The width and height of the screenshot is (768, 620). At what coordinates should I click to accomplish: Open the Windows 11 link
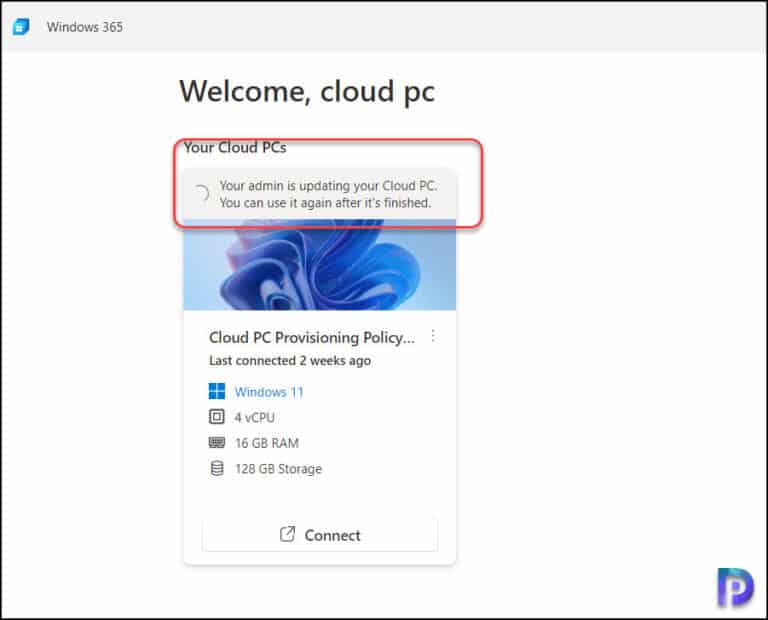point(269,392)
